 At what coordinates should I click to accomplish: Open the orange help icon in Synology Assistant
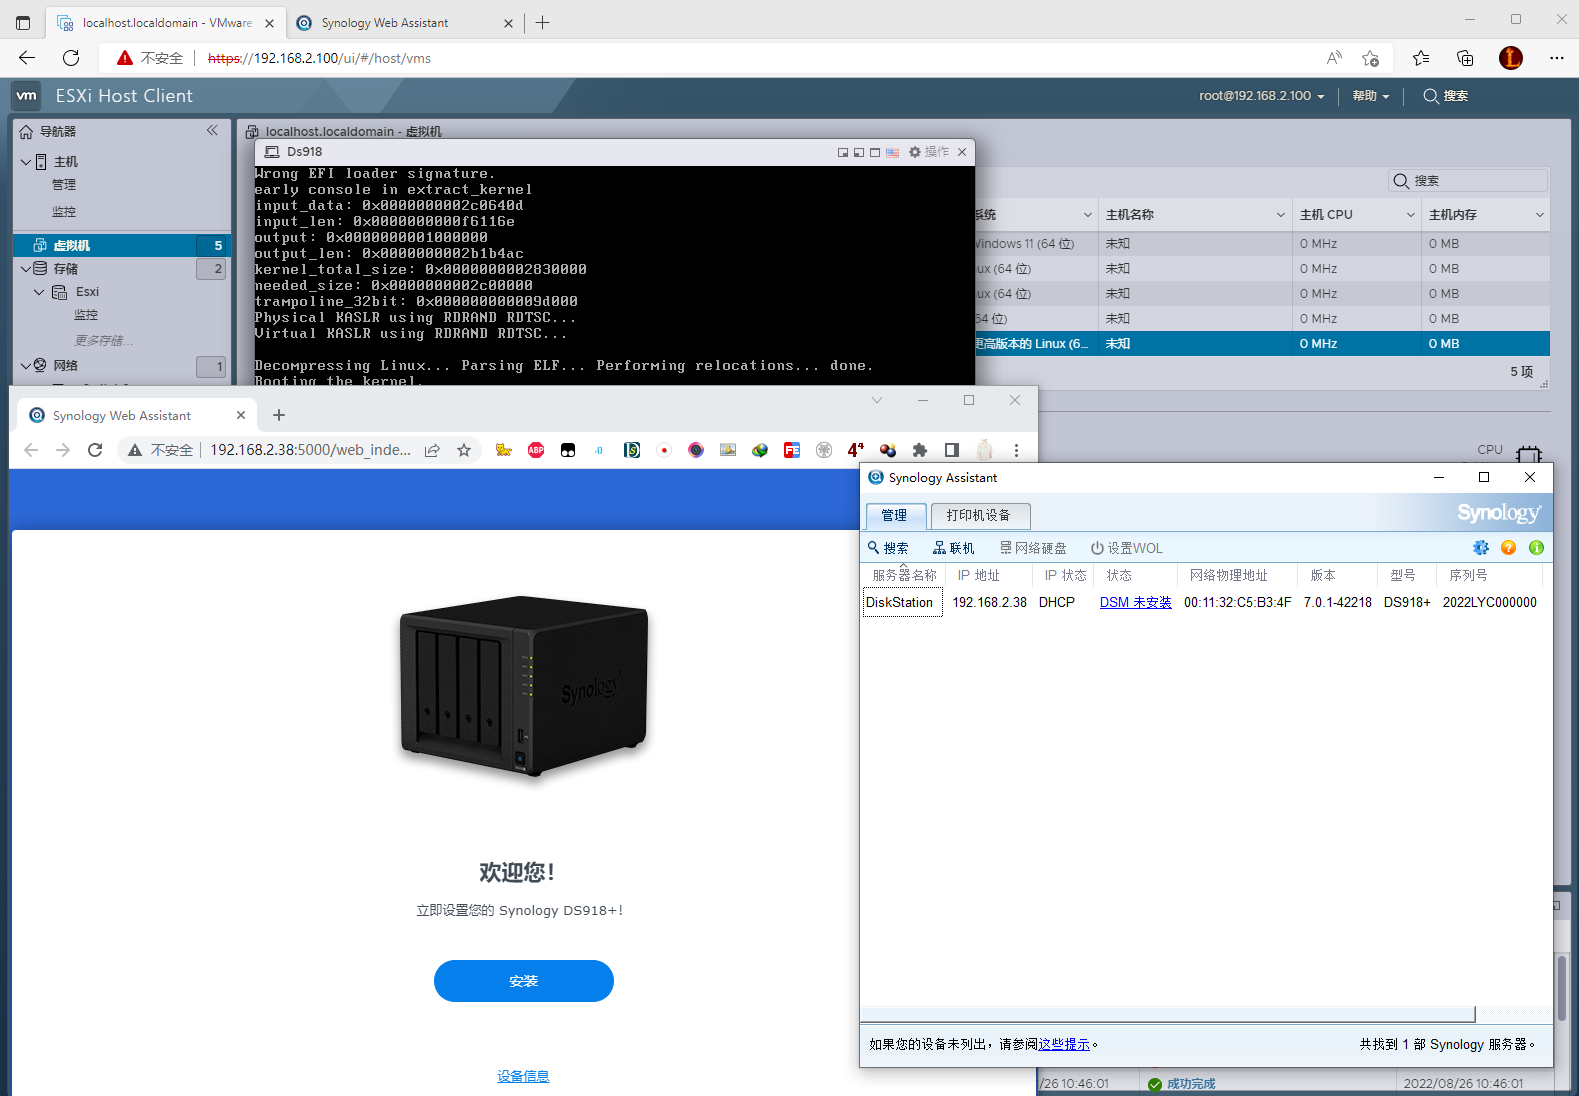[x=1508, y=548]
